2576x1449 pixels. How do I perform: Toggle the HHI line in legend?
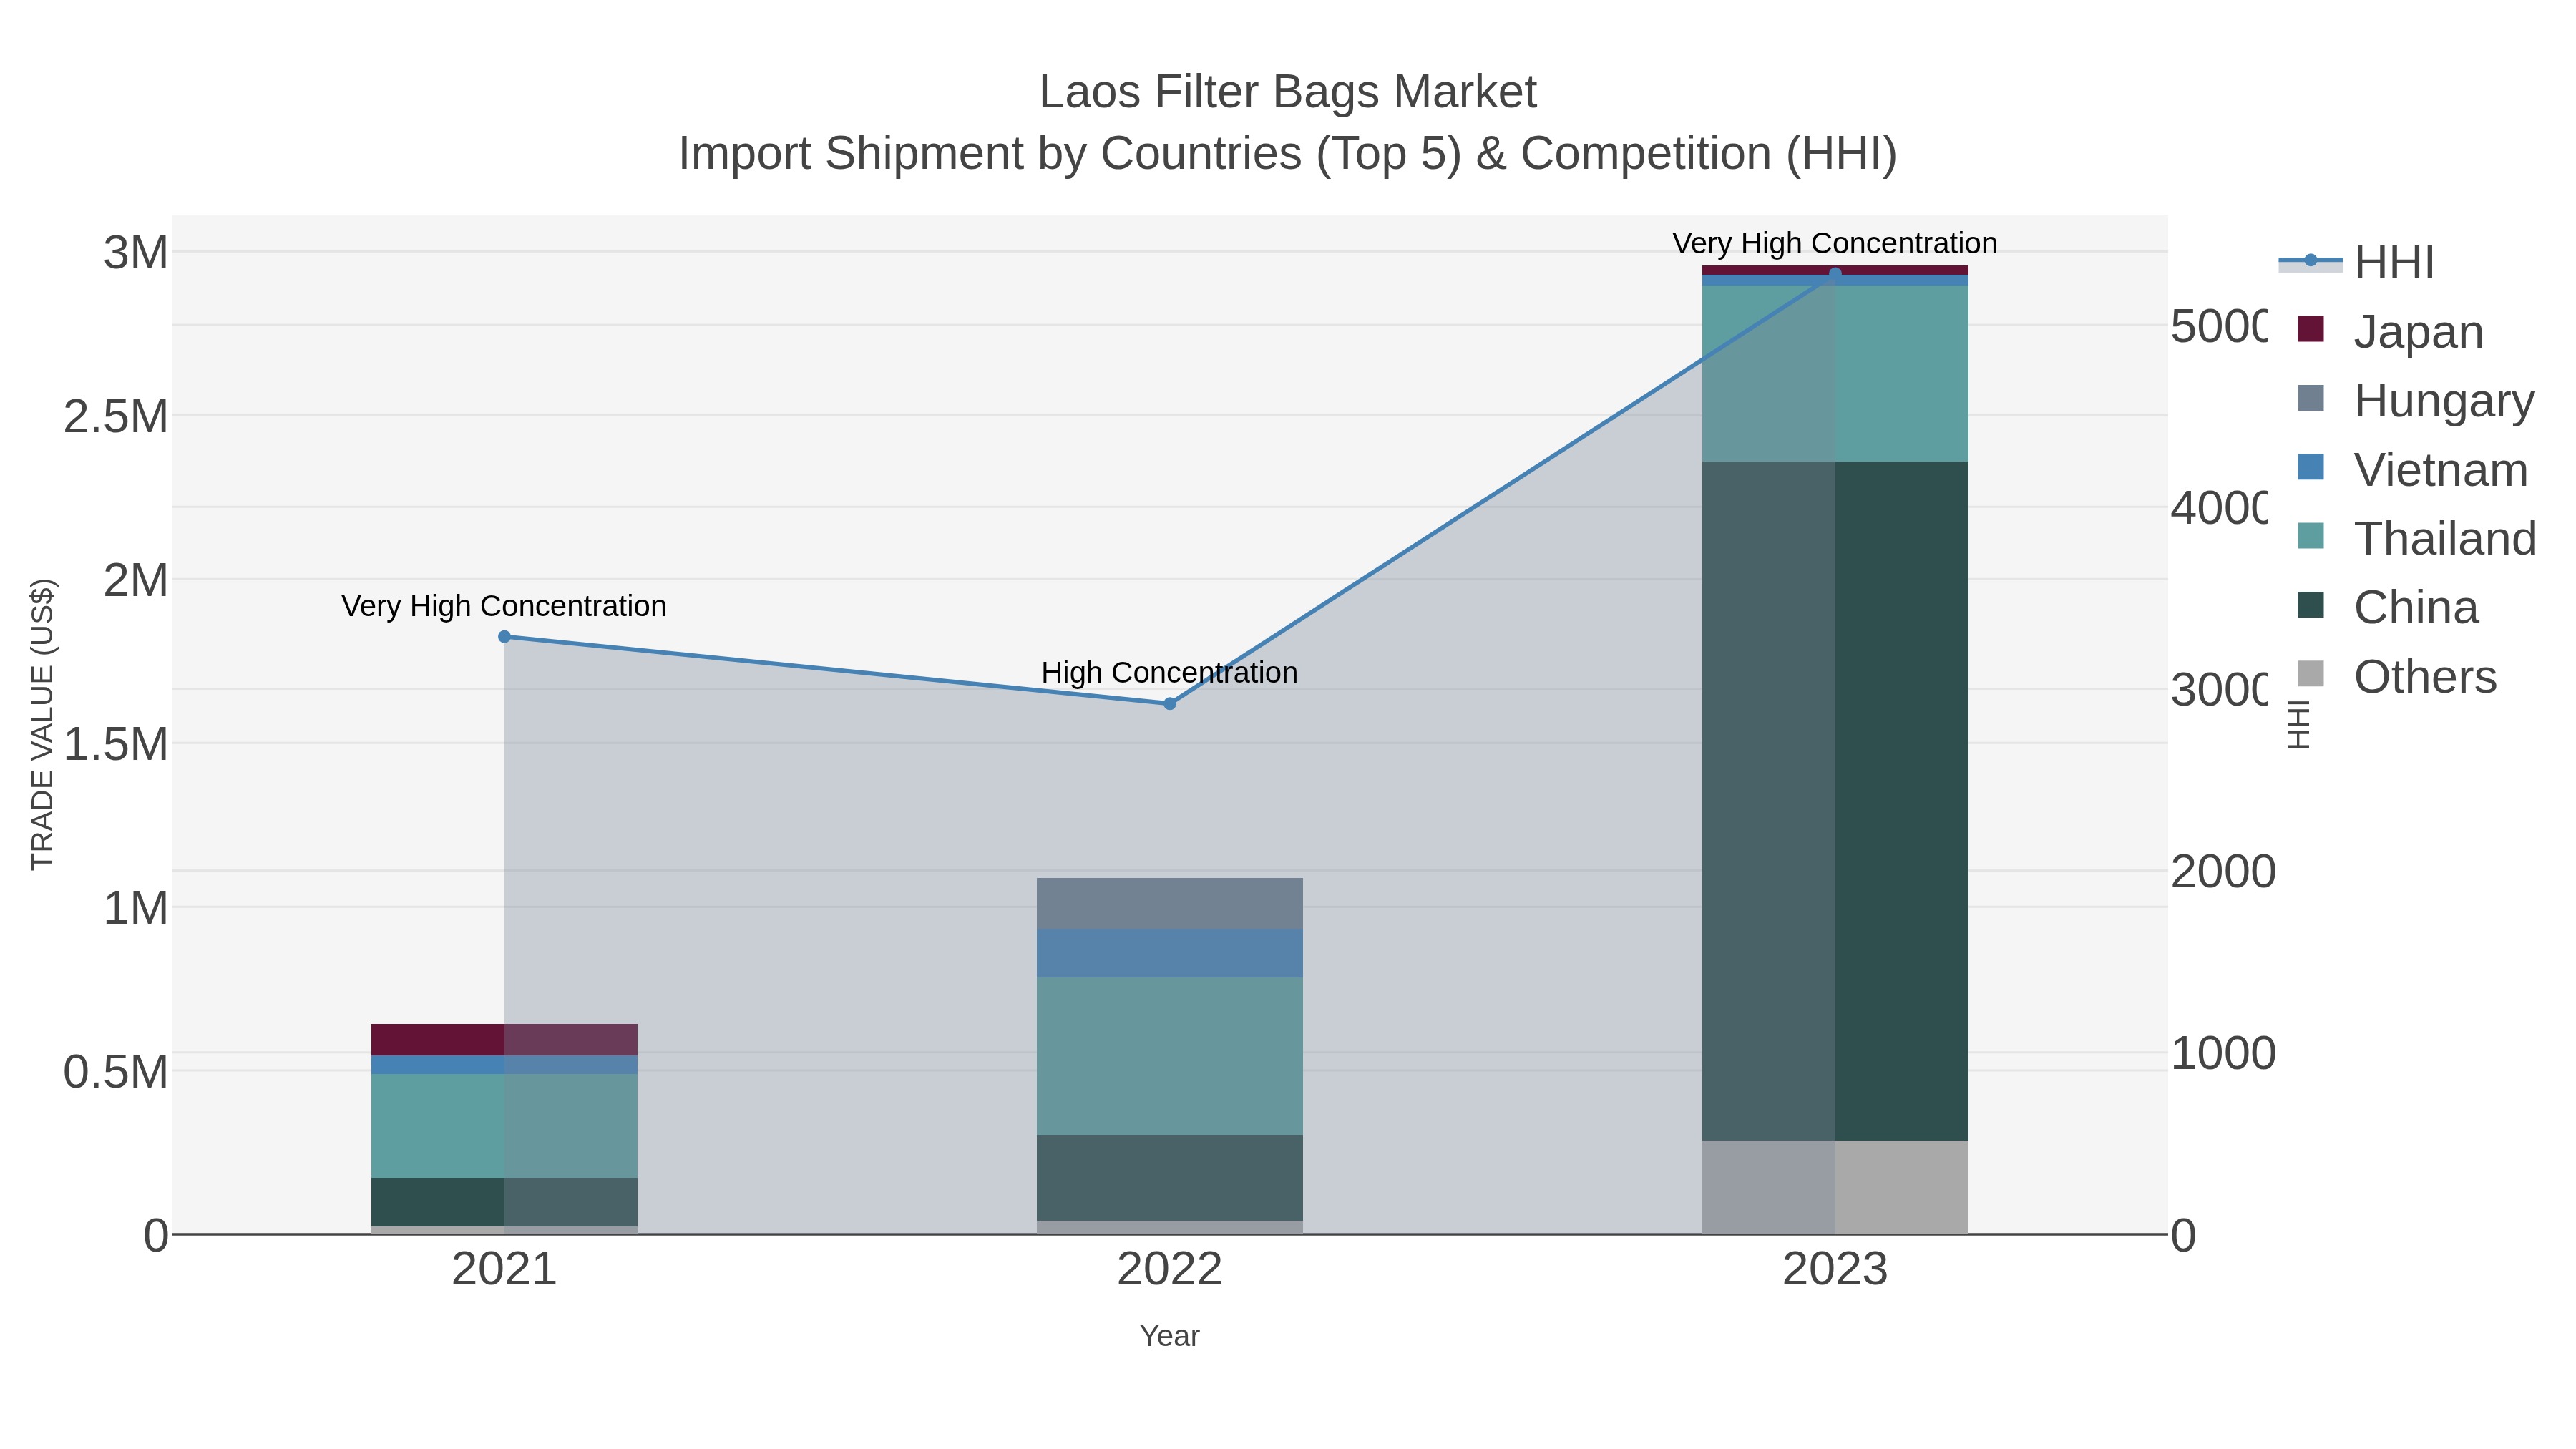click(x=2357, y=262)
